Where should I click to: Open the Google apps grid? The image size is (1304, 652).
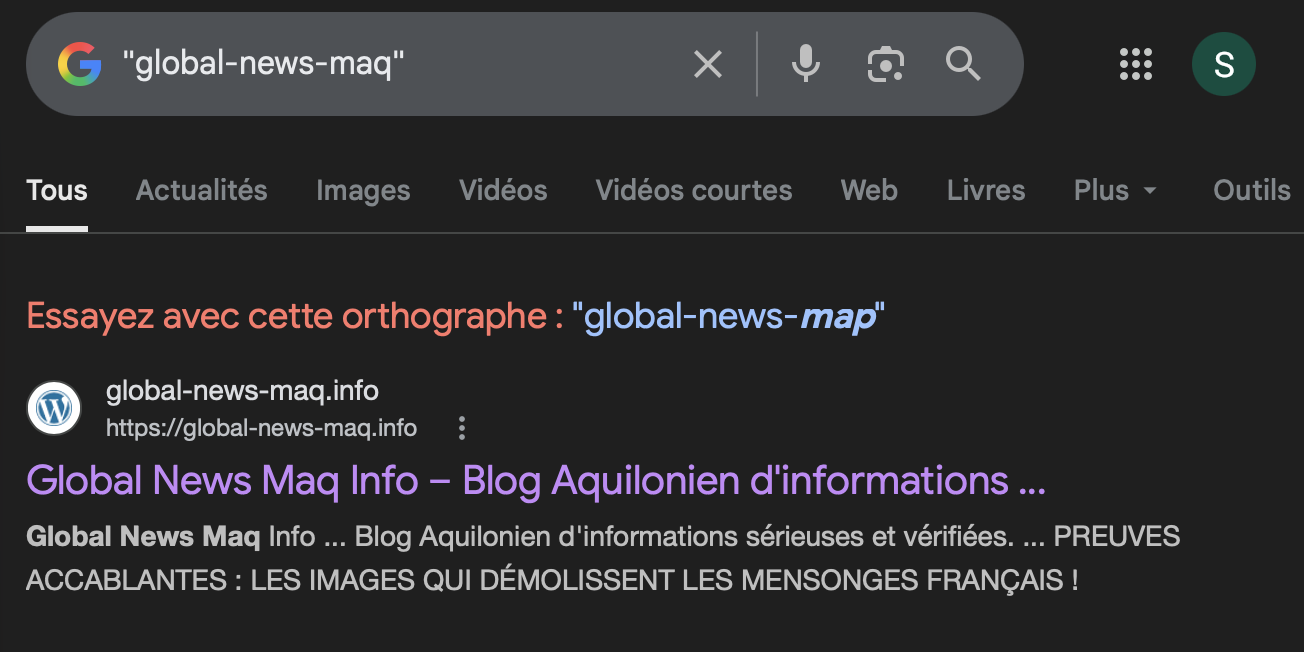point(1136,64)
